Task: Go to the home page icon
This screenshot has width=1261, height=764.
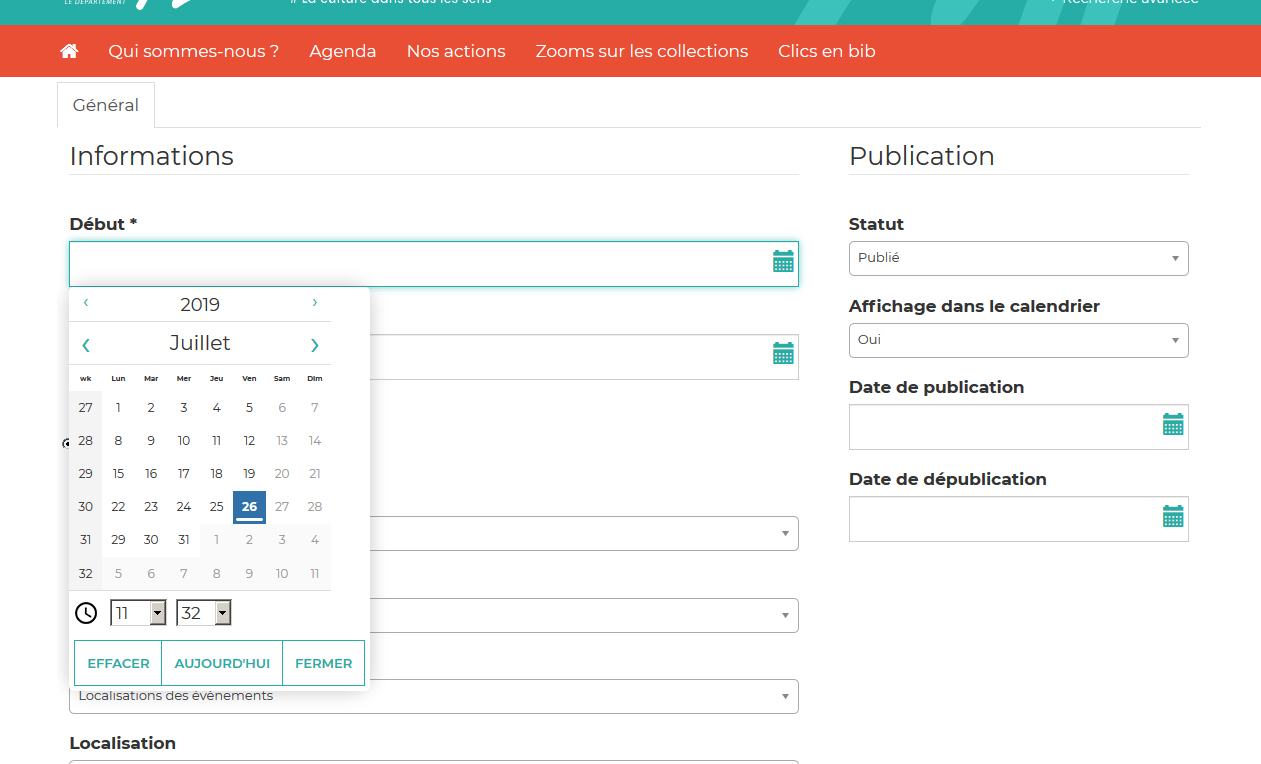Action: 69,51
